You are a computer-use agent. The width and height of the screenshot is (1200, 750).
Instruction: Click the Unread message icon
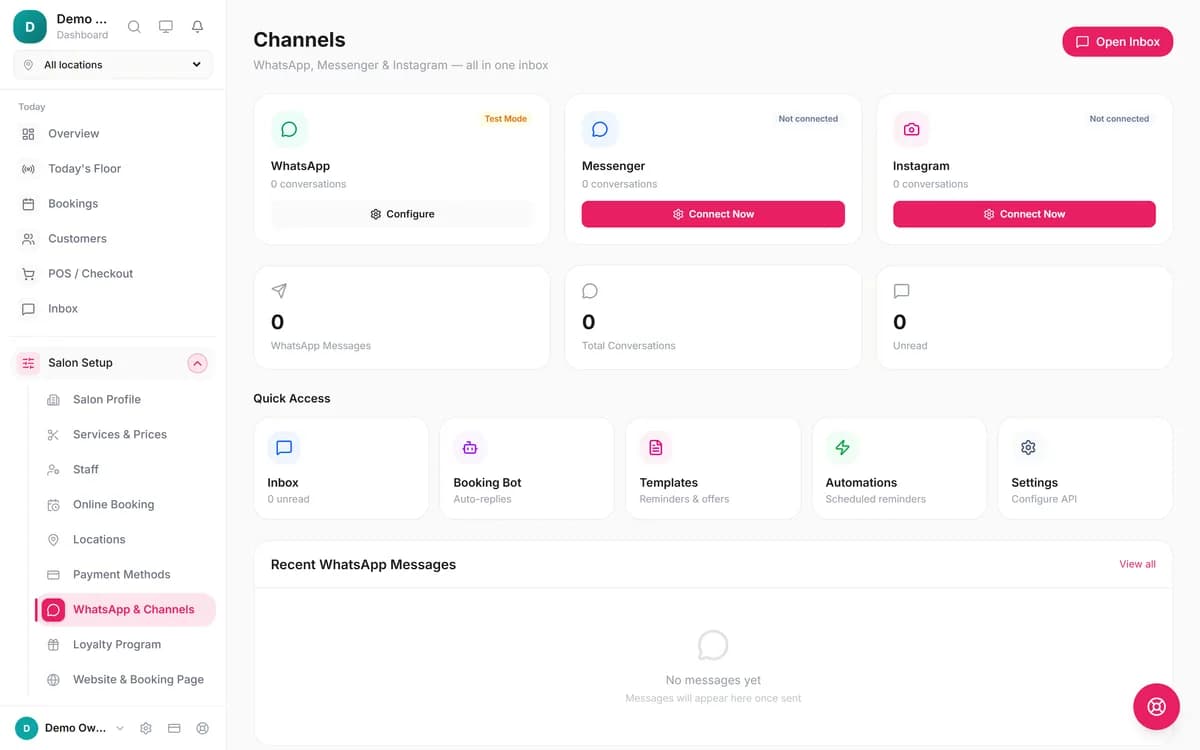(901, 291)
